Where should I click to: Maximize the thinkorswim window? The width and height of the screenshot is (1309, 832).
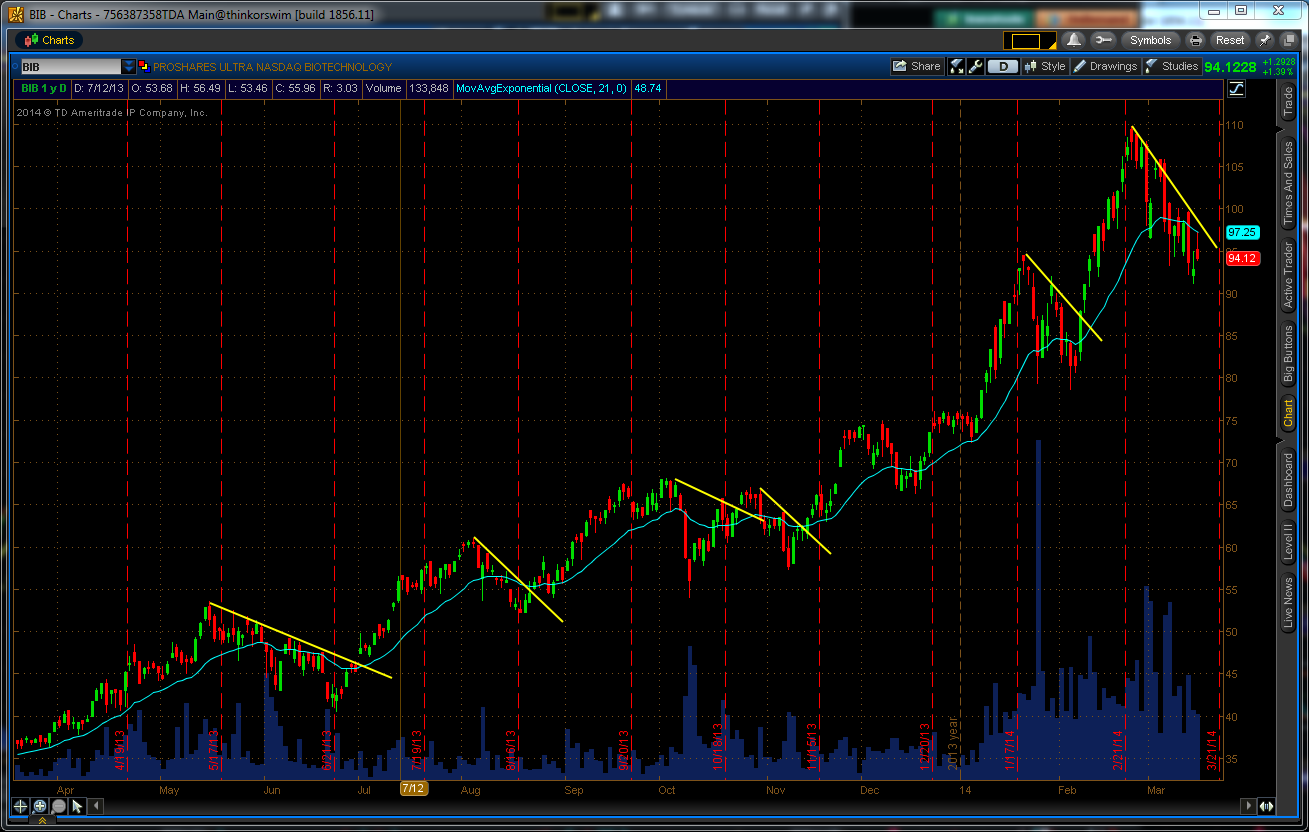[1240, 10]
